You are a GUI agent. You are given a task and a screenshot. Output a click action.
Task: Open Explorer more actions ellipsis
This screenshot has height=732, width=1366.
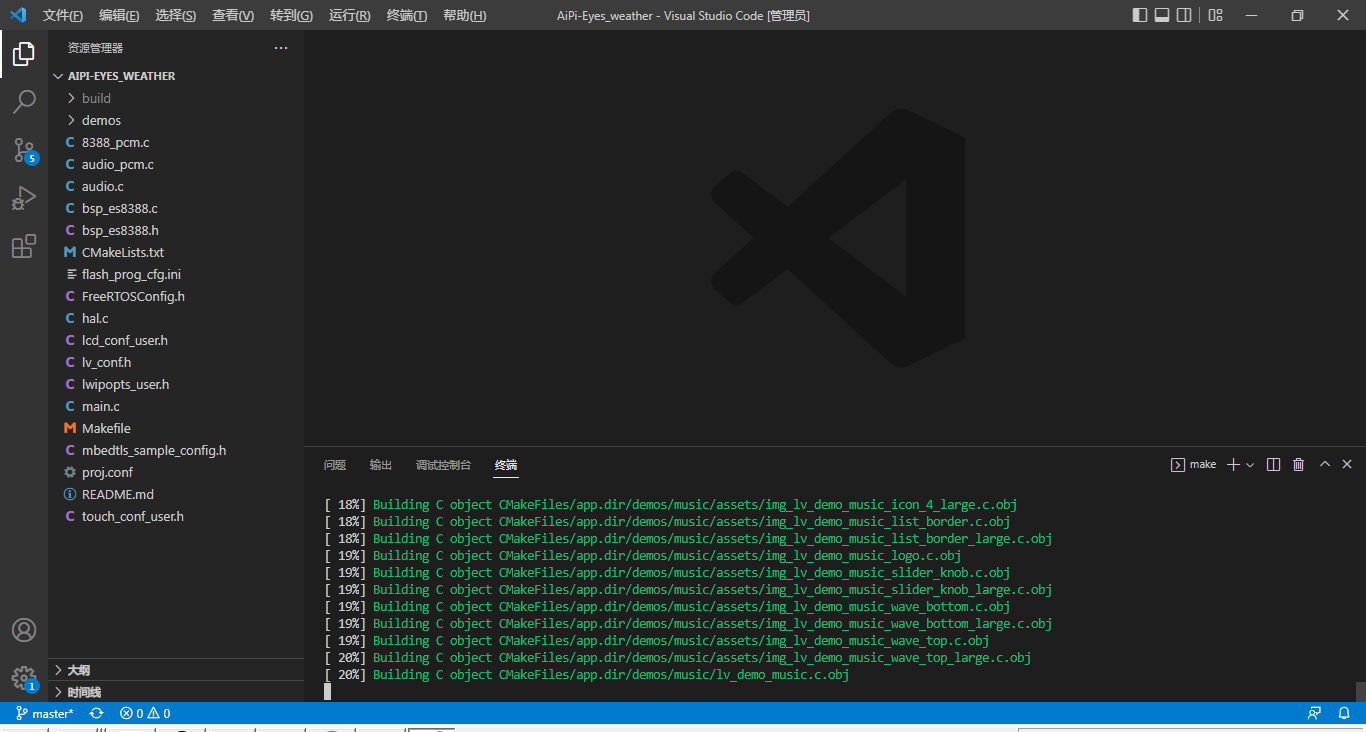(x=281, y=48)
